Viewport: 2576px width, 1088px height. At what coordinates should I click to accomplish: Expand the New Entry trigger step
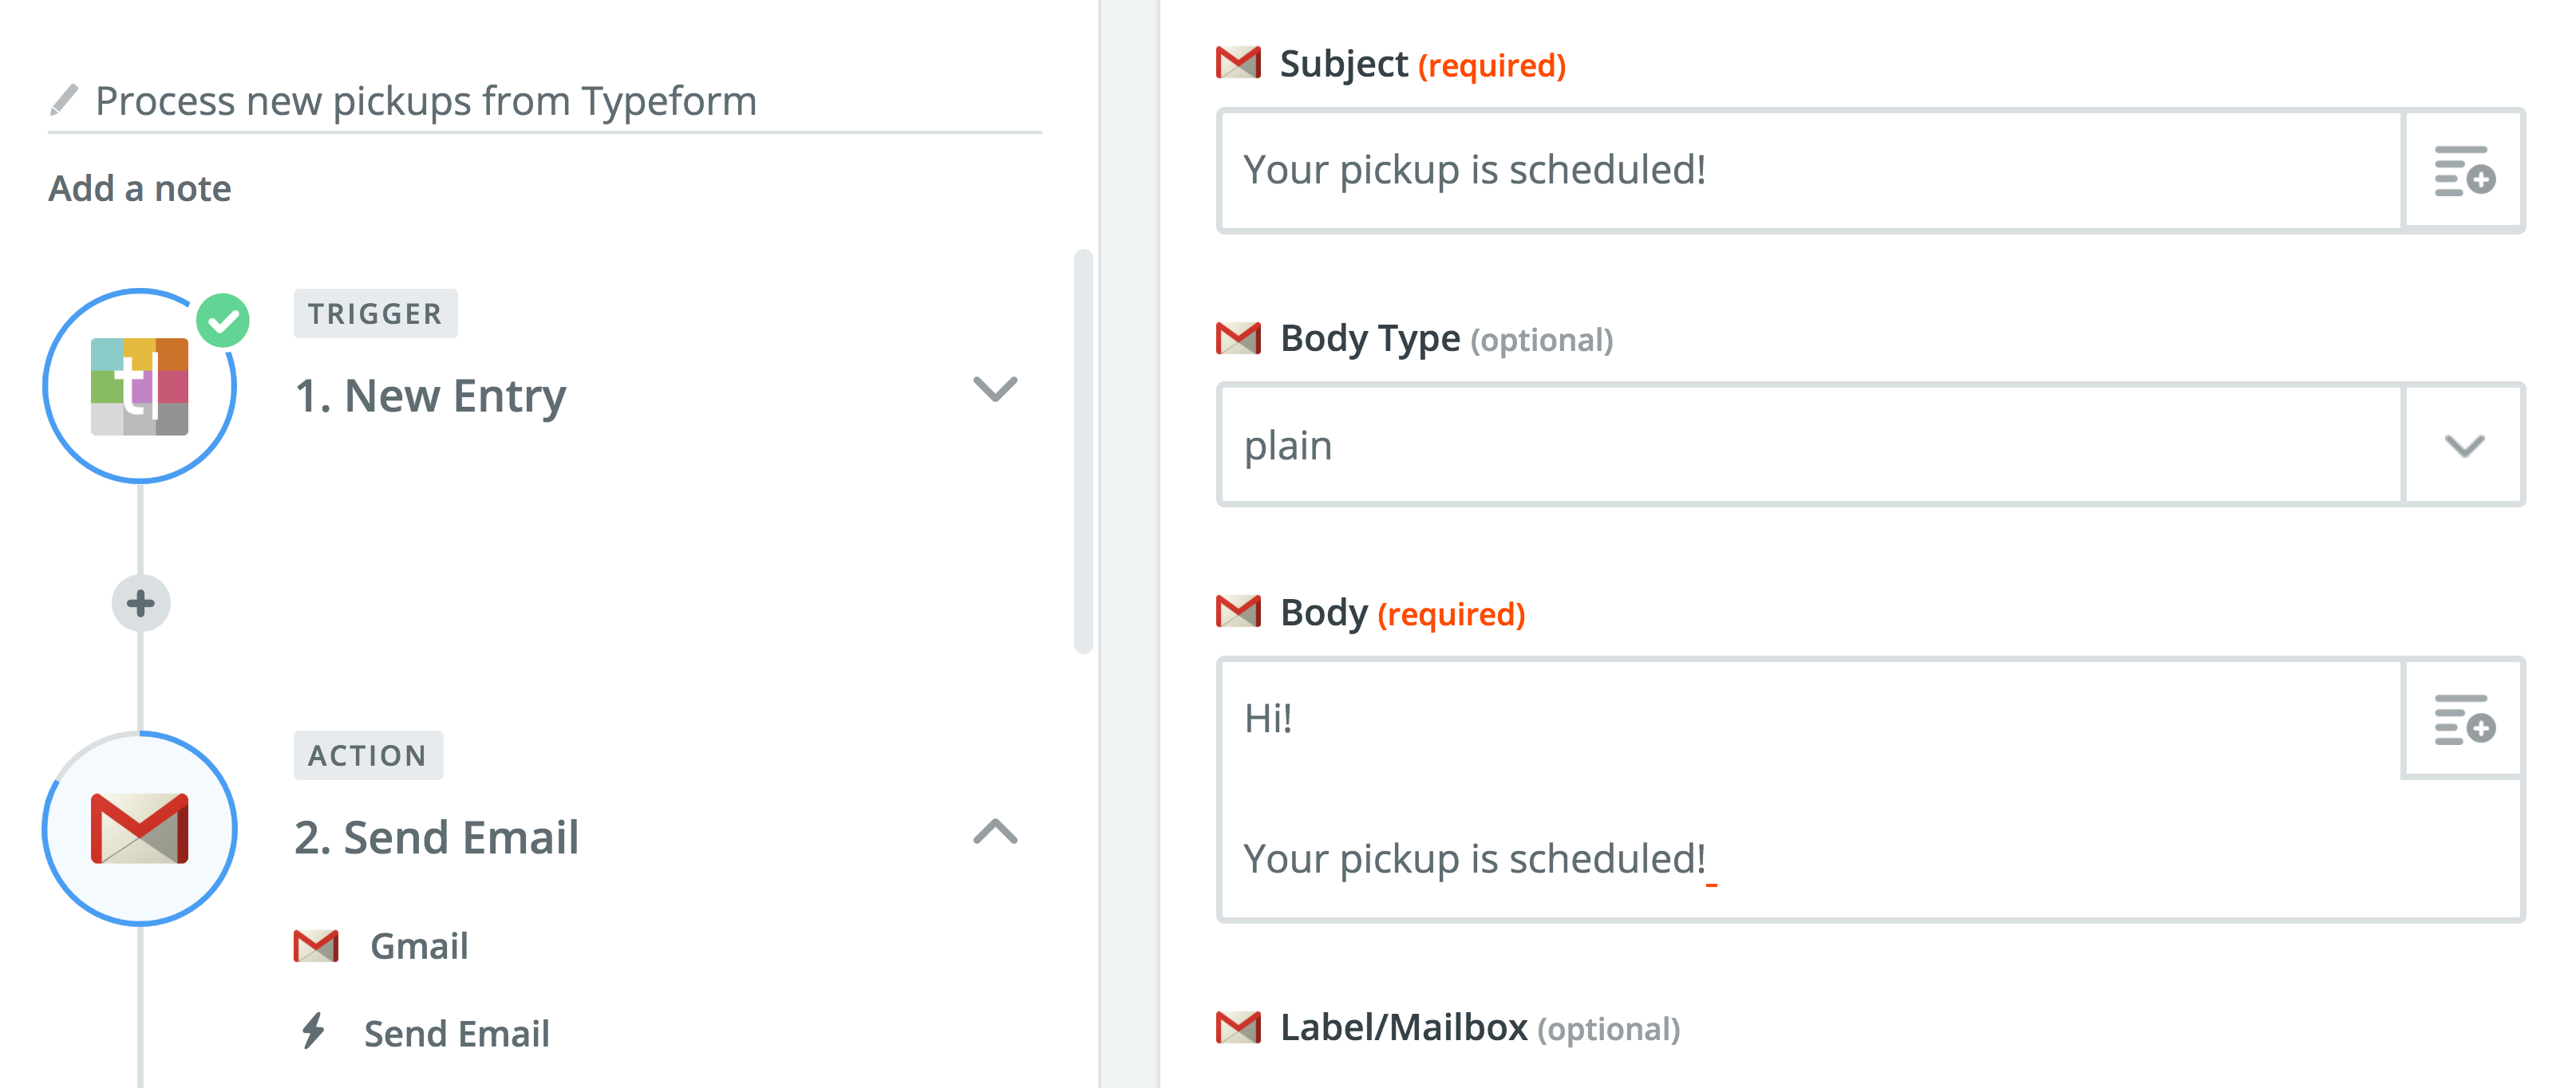coord(995,389)
